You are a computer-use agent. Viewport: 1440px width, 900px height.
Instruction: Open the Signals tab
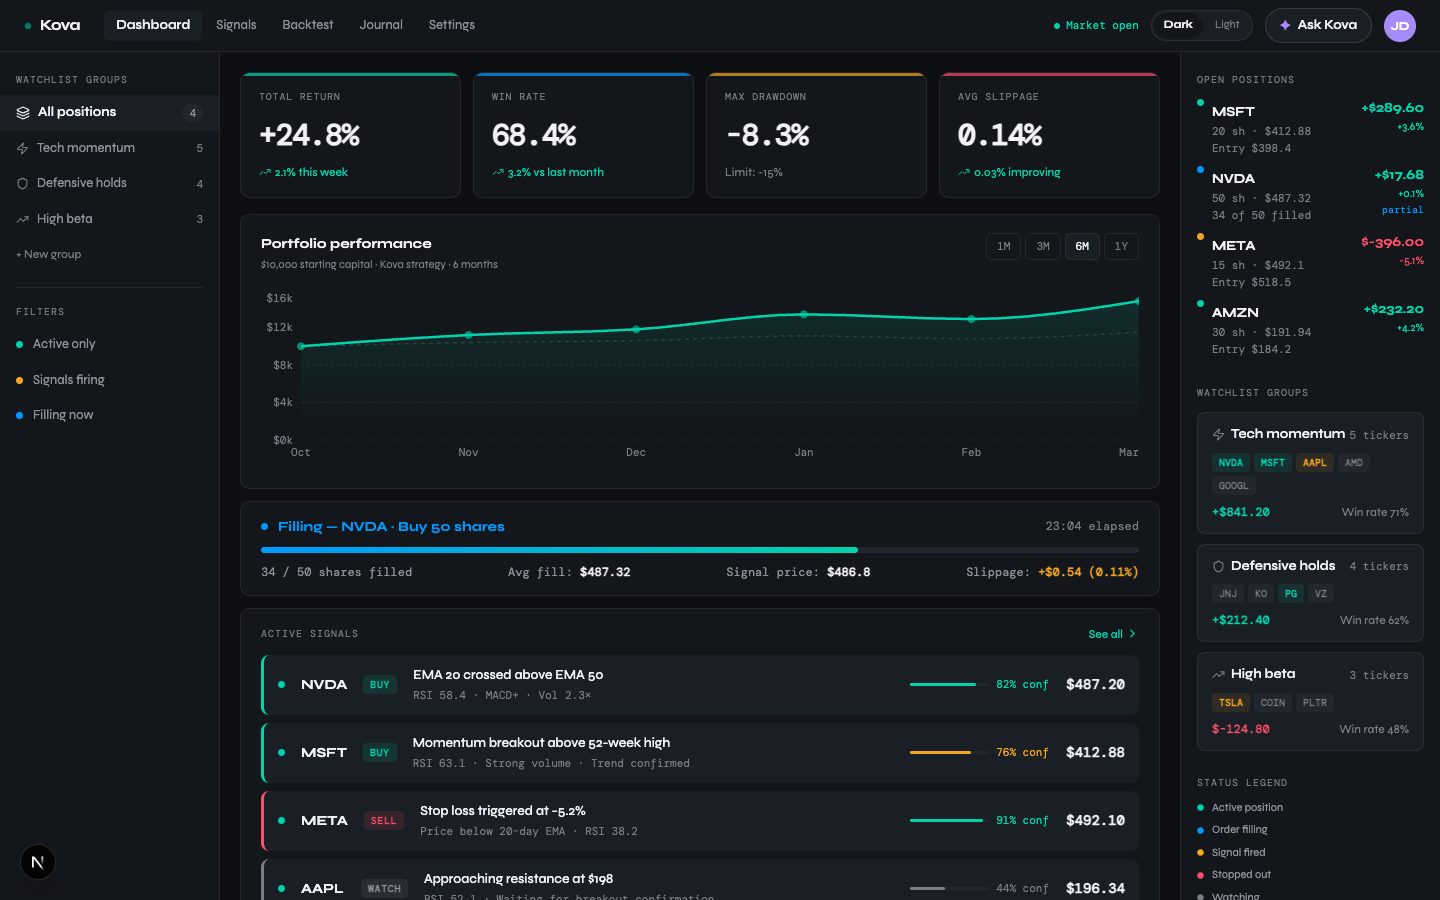point(236,25)
